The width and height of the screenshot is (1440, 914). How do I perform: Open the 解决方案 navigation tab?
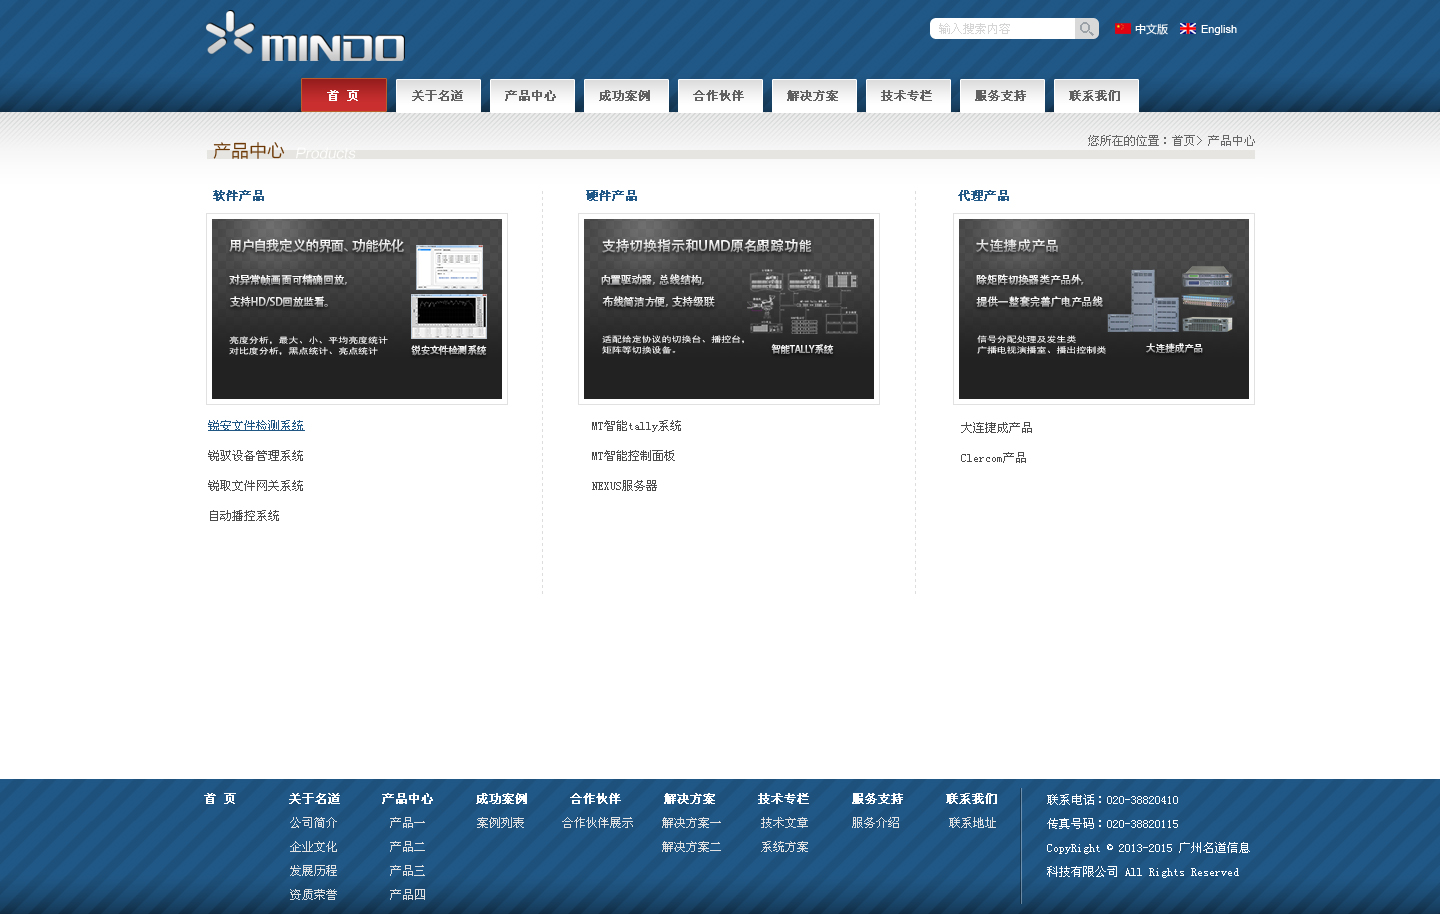[813, 96]
